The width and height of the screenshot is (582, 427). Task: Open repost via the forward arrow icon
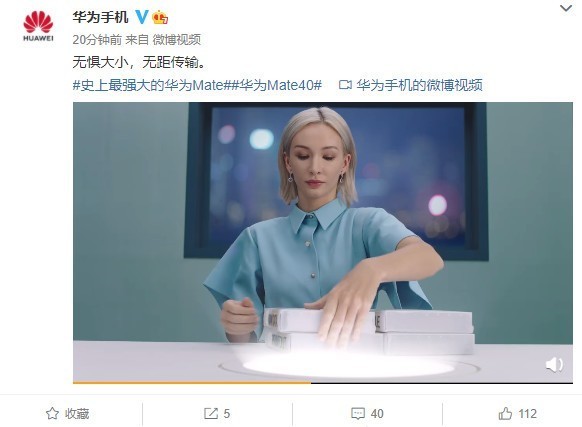click(211, 414)
